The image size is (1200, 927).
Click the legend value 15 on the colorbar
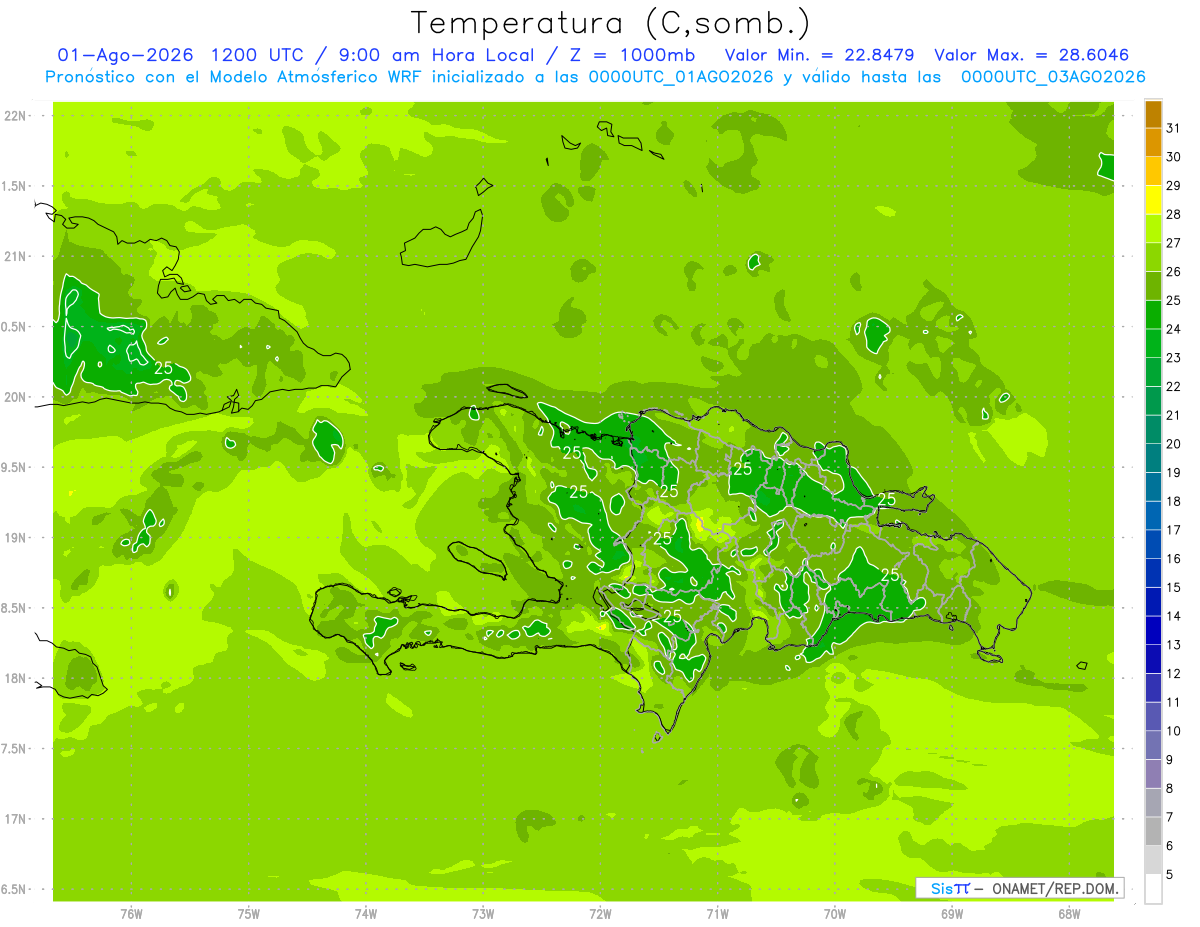pyautogui.click(x=1174, y=587)
